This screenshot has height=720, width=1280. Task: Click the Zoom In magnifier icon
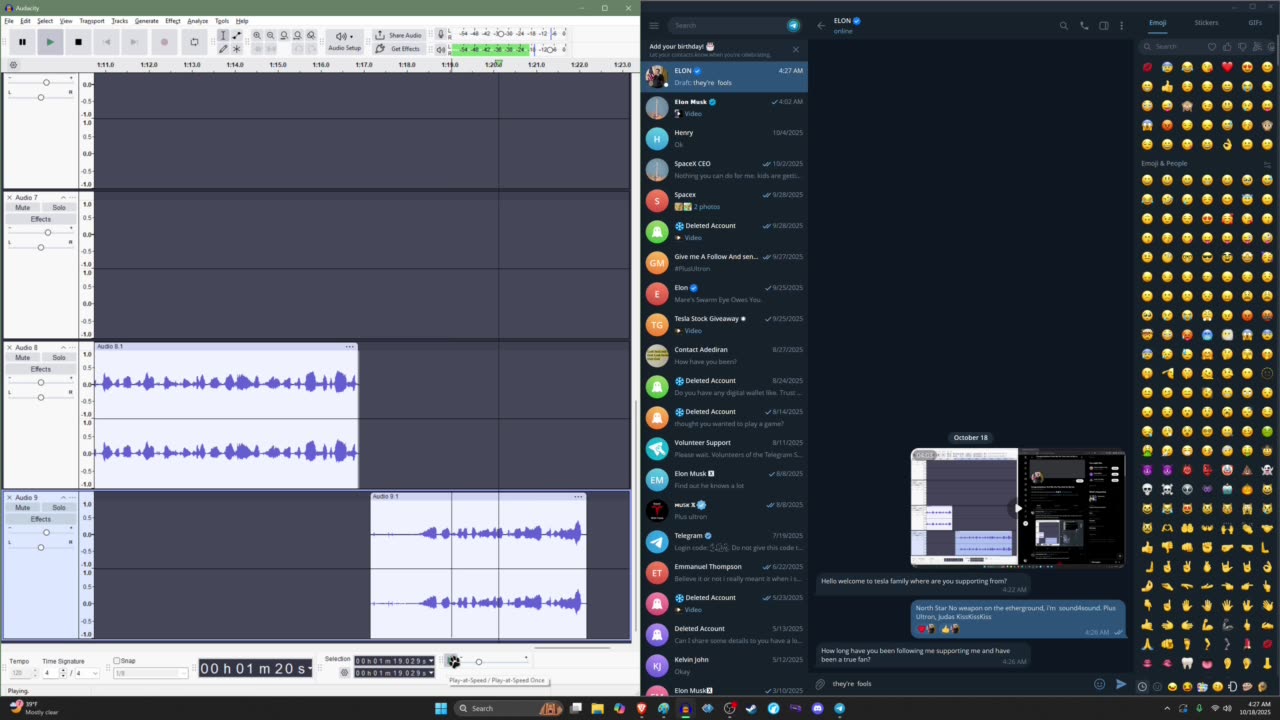(x=257, y=35)
